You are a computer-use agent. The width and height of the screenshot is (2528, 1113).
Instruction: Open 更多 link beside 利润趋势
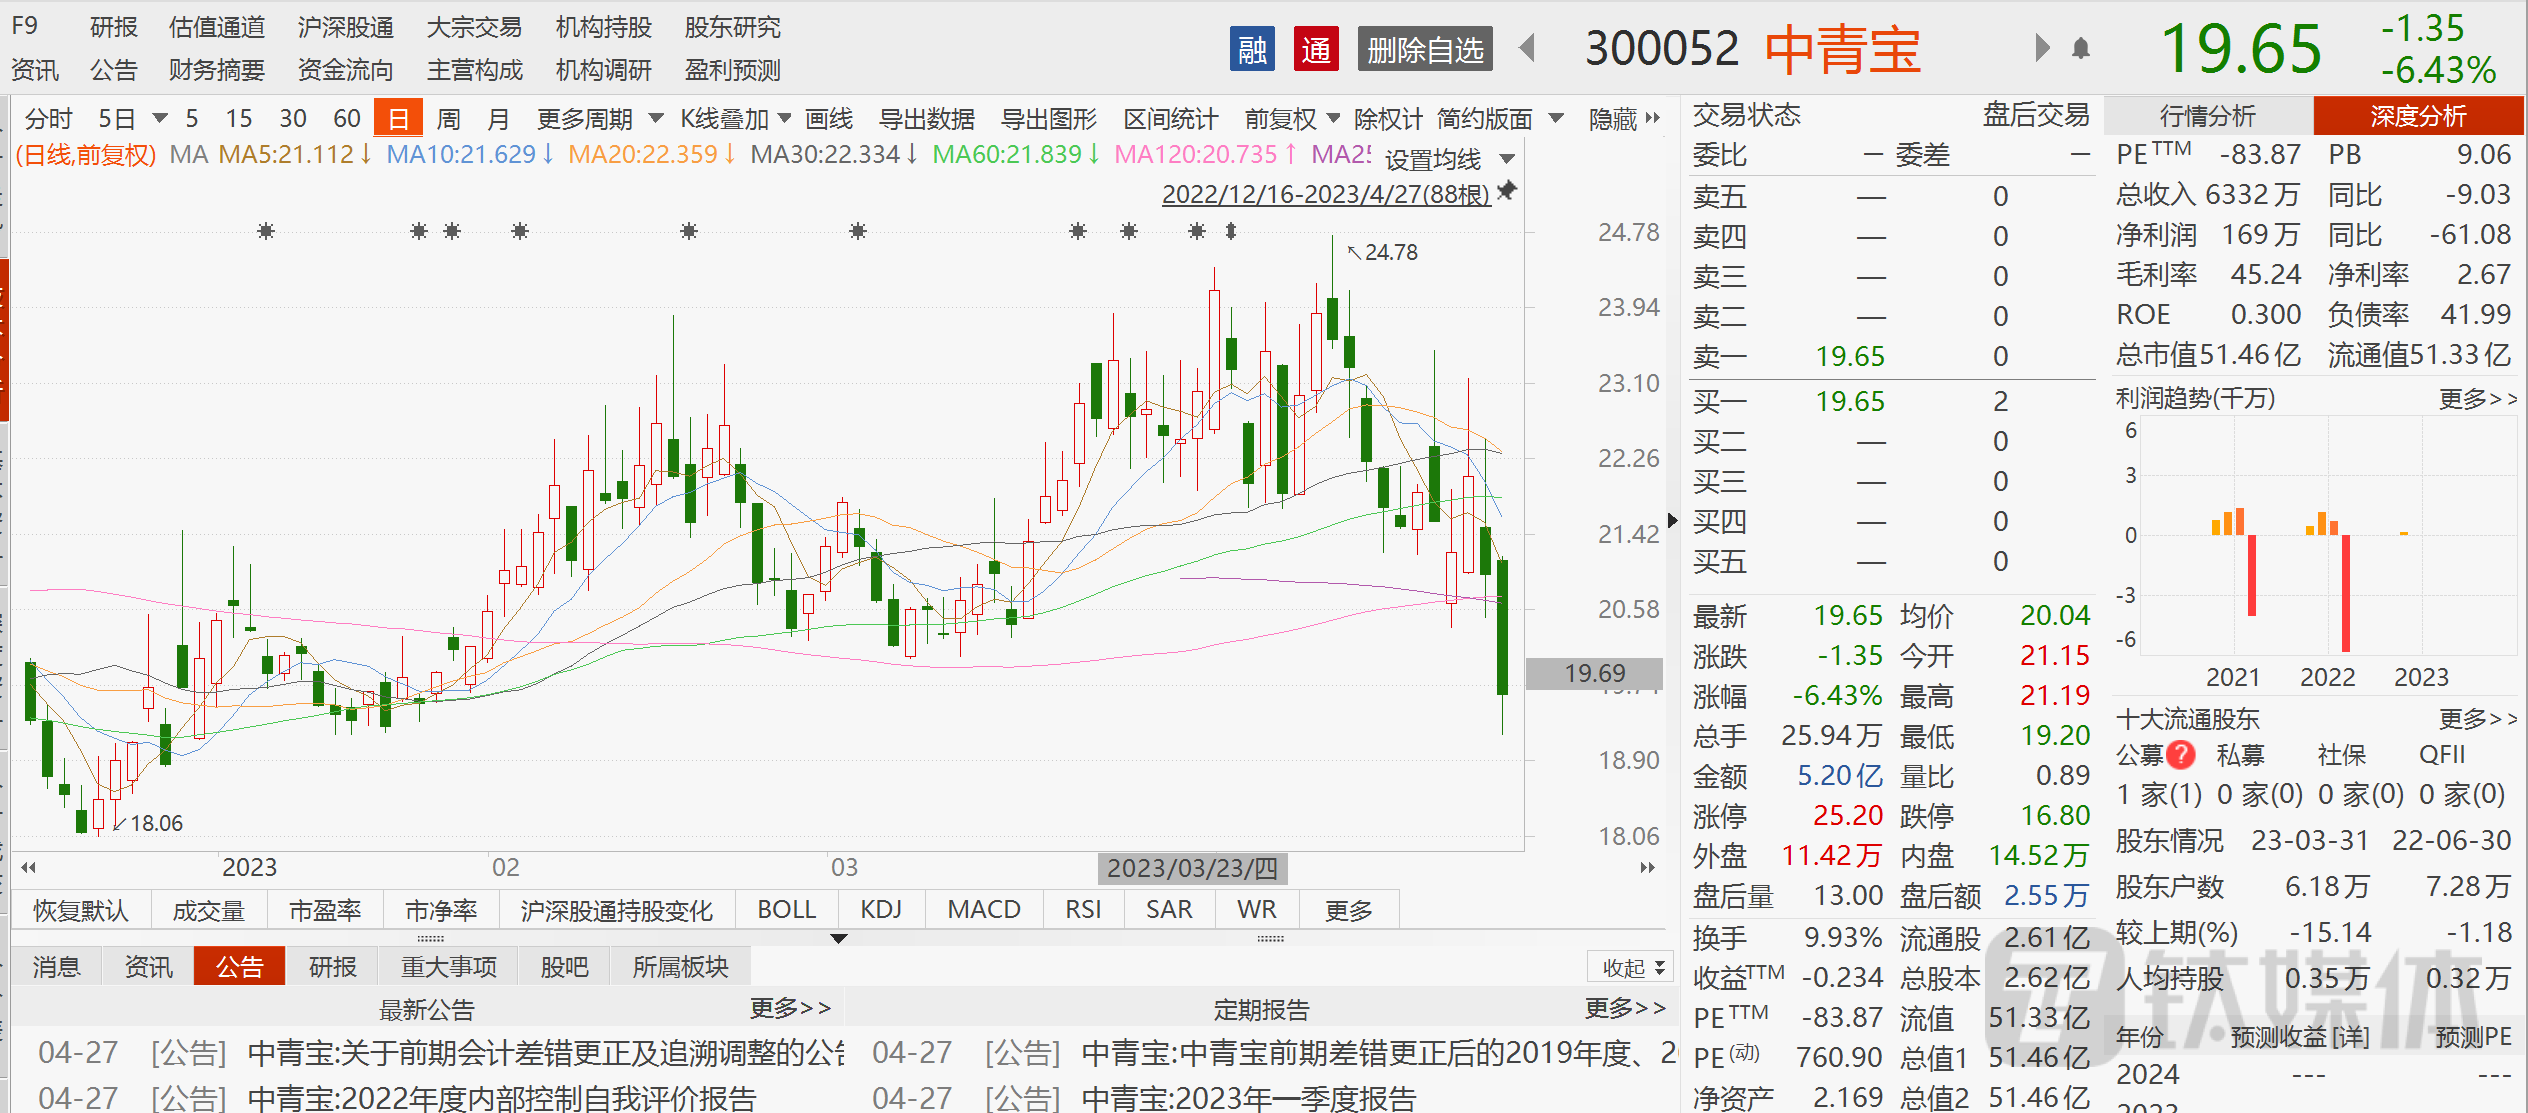click(x=2476, y=399)
